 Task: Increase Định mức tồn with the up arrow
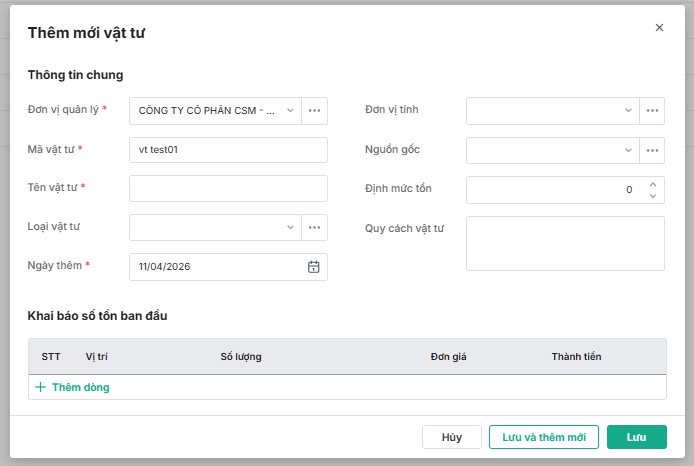point(652,183)
